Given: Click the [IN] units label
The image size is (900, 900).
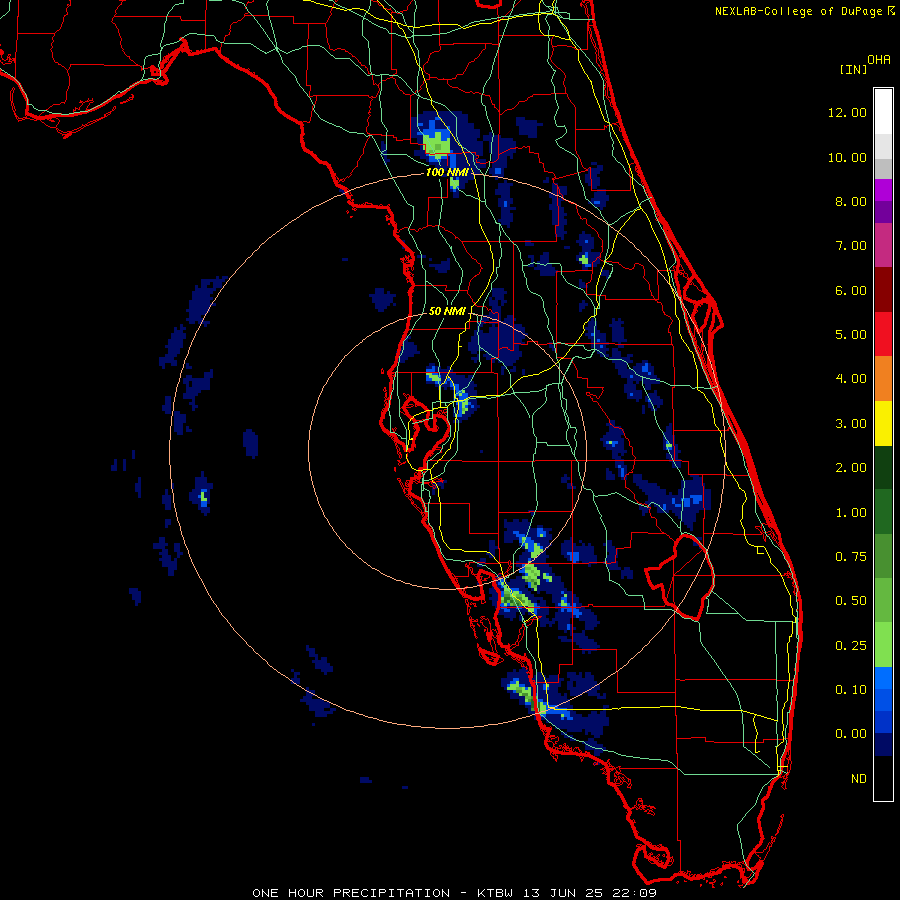Looking at the screenshot, I should pos(853,69).
